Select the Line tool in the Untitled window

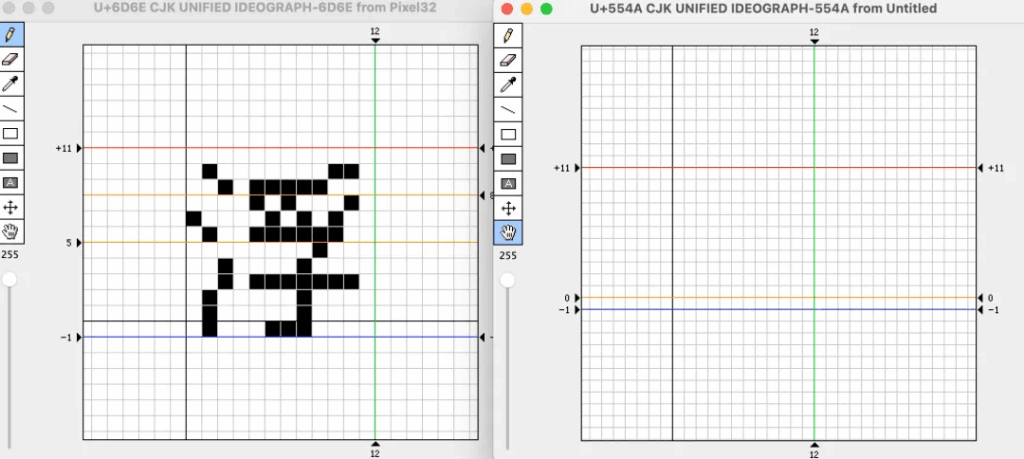tap(508, 109)
